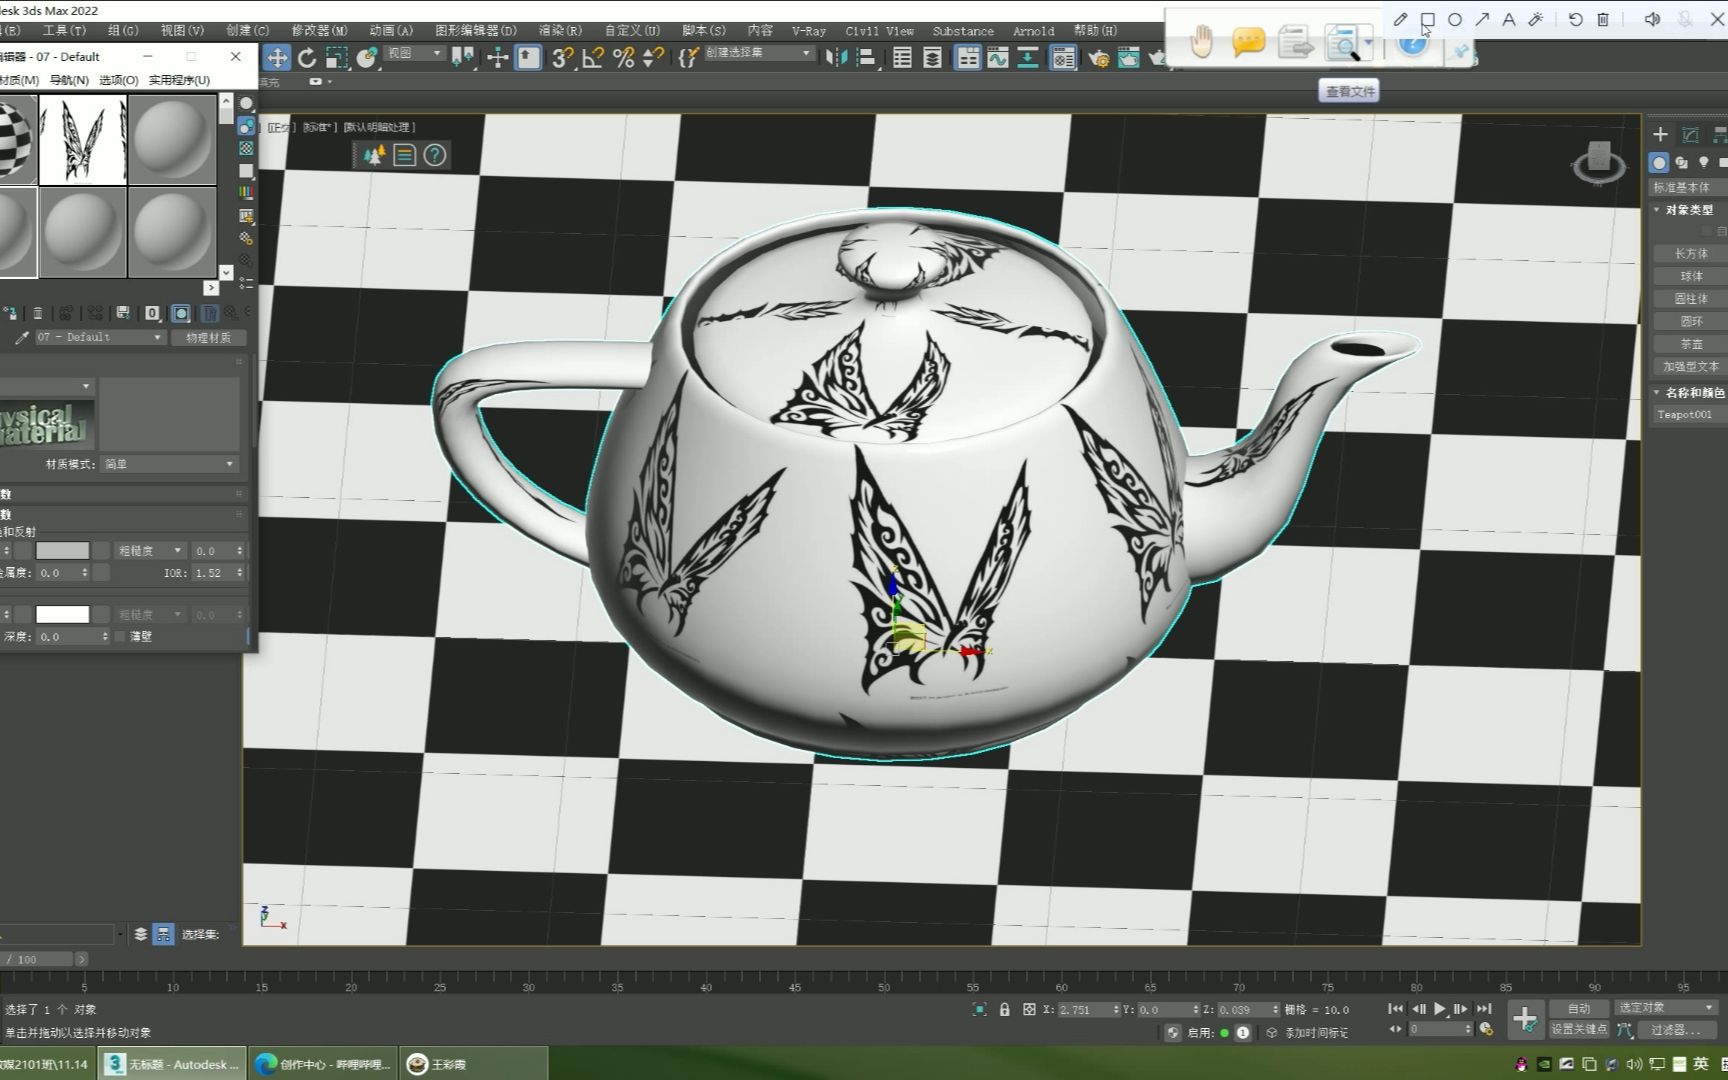Select Geometry category icon
The width and height of the screenshot is (1728, 1080).
pos(1659,162)
